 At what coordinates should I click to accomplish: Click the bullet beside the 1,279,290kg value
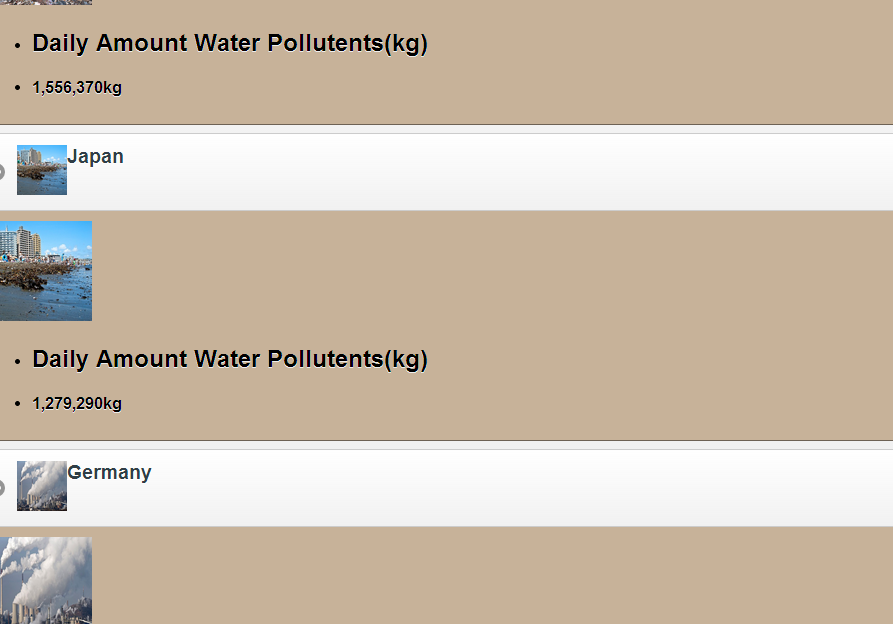[18, 404]
